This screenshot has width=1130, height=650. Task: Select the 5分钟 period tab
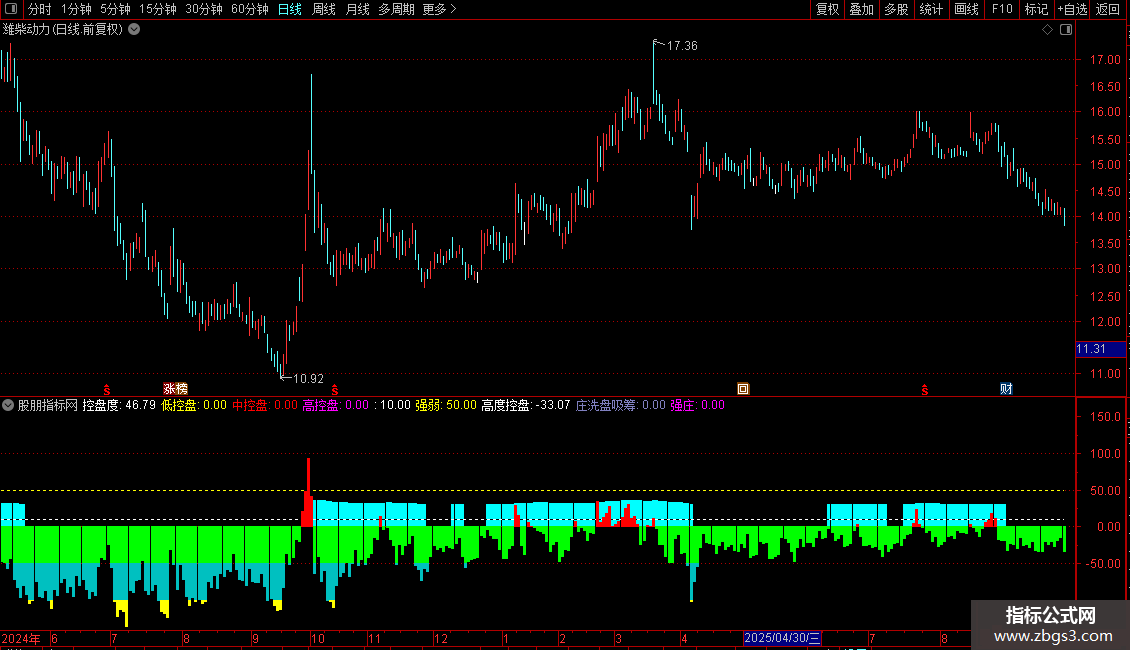point(115,9)
